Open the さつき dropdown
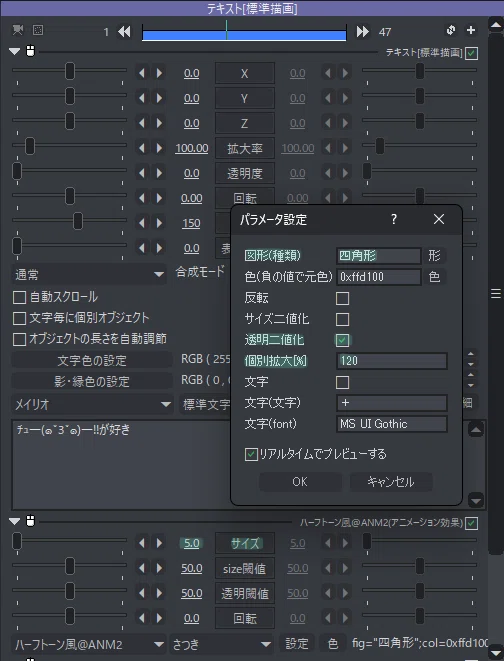504x661 pixels. 221,644
